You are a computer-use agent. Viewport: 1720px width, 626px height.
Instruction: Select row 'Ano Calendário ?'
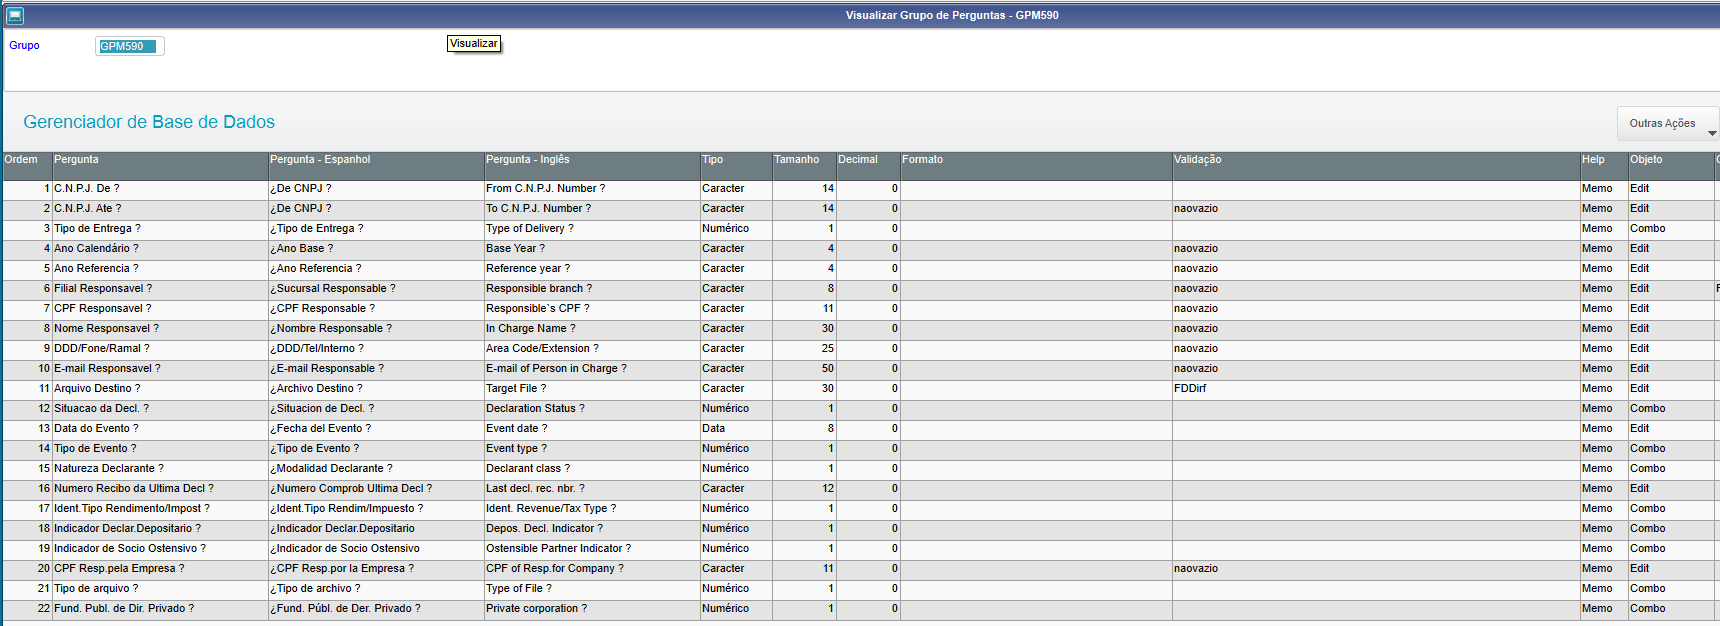pos(860,249)
